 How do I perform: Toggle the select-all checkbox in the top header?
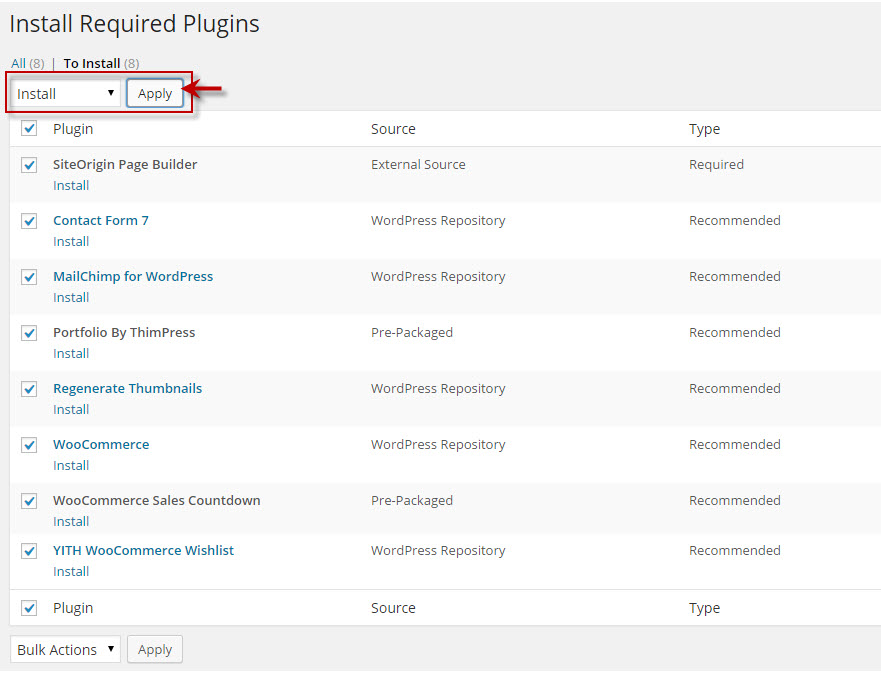[x=29, y=128]
